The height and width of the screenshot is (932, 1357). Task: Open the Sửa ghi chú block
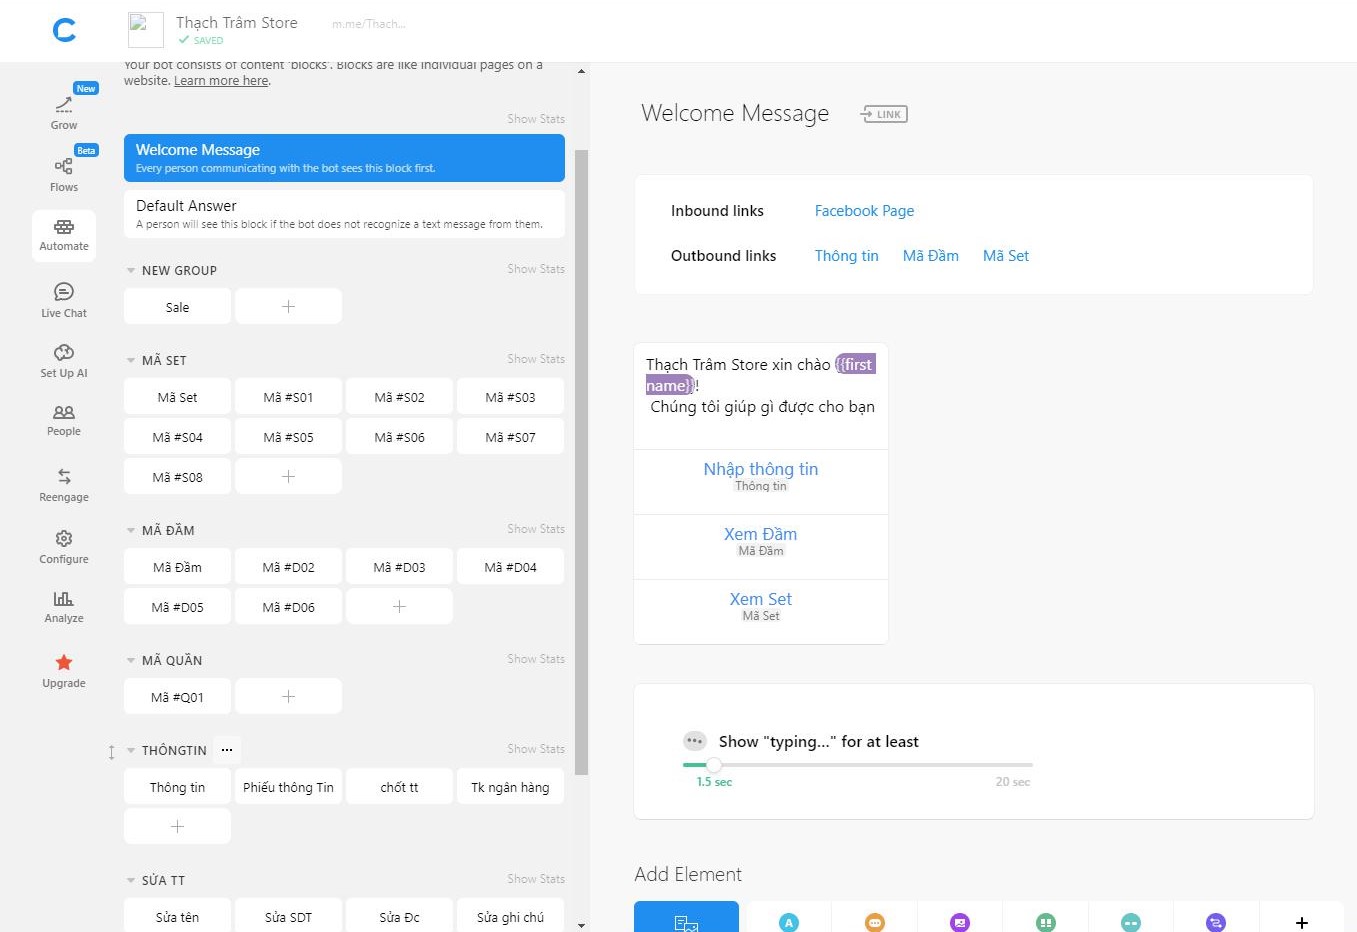pyautogui.click(x=510, y=916)
